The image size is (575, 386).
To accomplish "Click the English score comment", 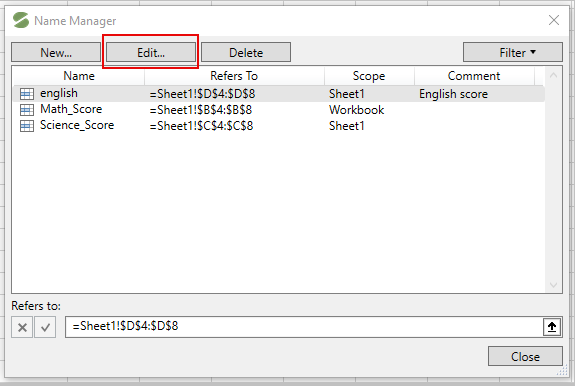I will [453, 94].
